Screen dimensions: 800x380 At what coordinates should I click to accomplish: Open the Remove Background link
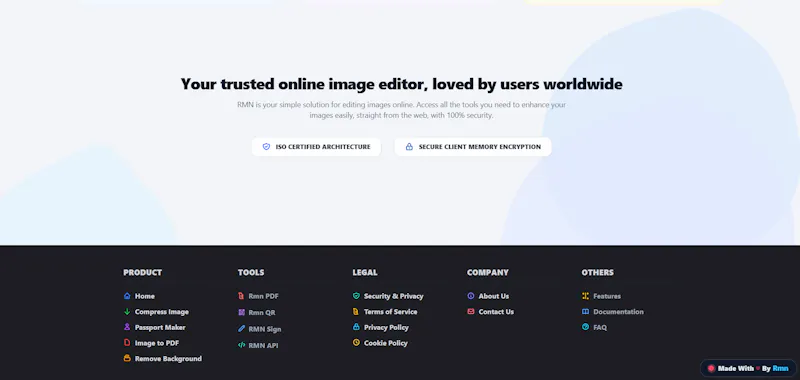click(x=168, y=359)
